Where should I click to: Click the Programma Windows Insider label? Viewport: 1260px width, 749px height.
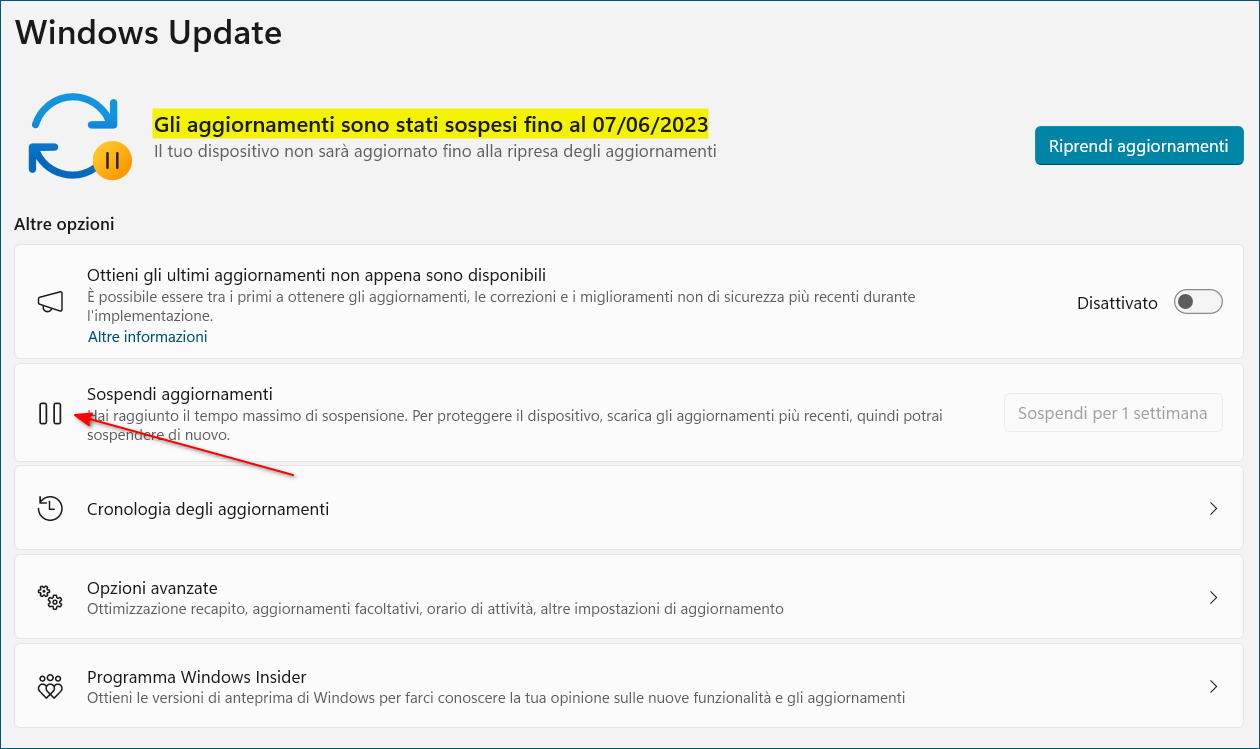click(197, 677)
